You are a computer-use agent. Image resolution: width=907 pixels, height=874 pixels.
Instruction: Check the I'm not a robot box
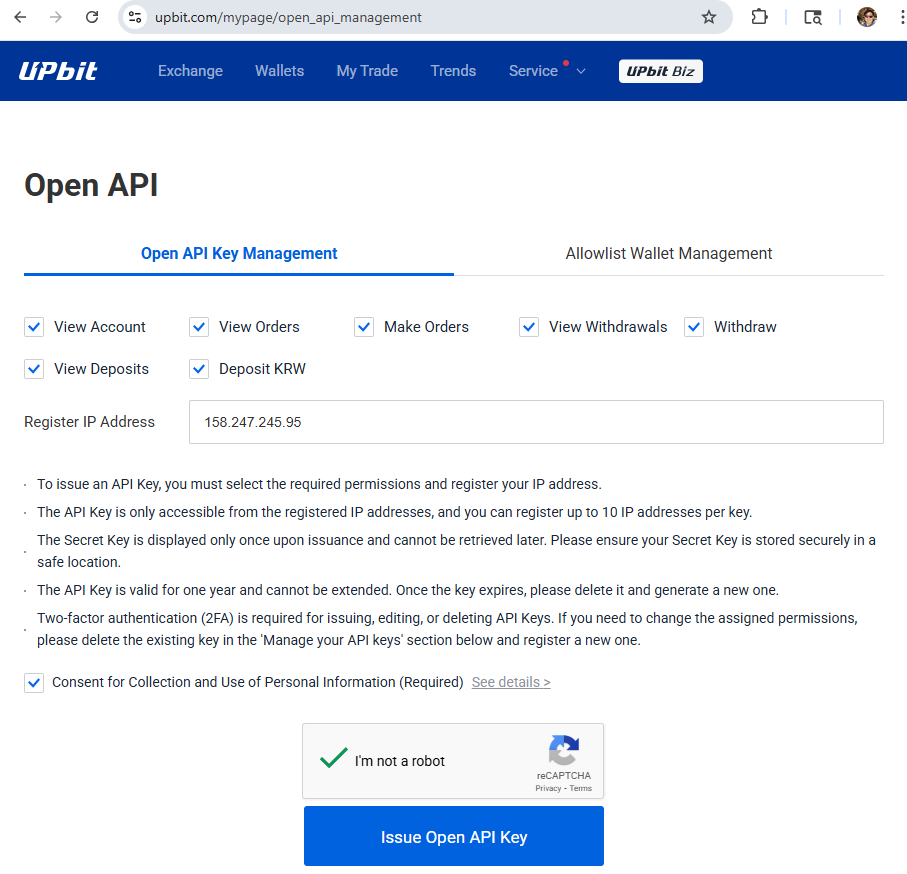pos(333,758)
